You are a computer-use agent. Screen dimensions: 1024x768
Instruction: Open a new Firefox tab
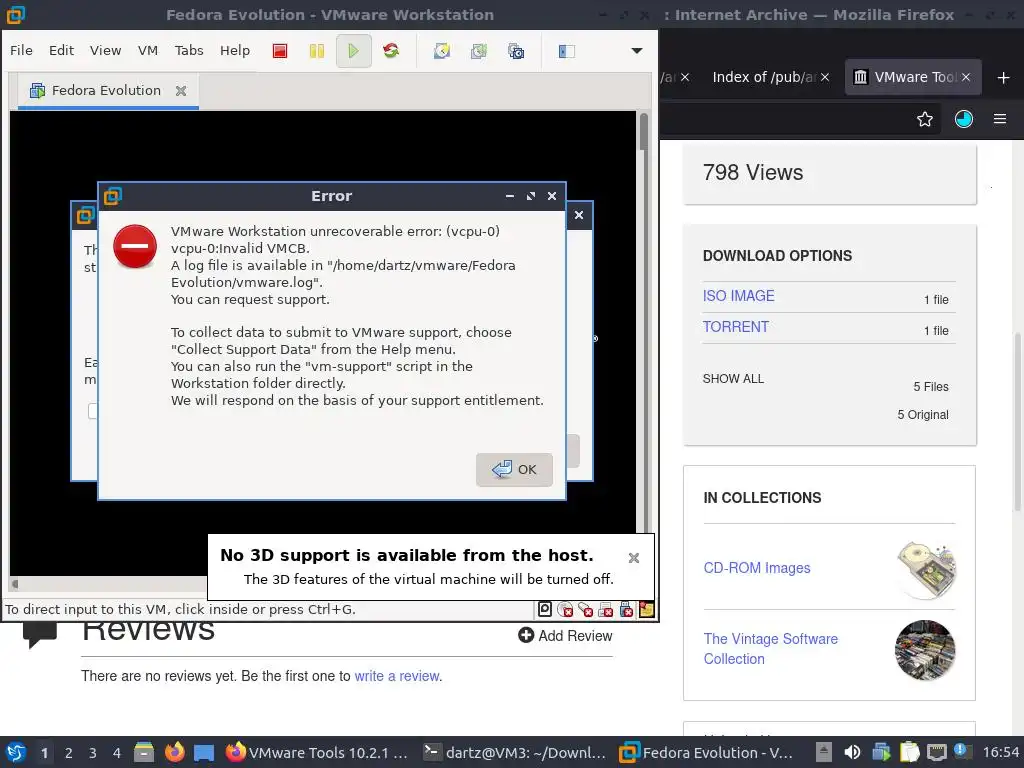(1003, 78)
